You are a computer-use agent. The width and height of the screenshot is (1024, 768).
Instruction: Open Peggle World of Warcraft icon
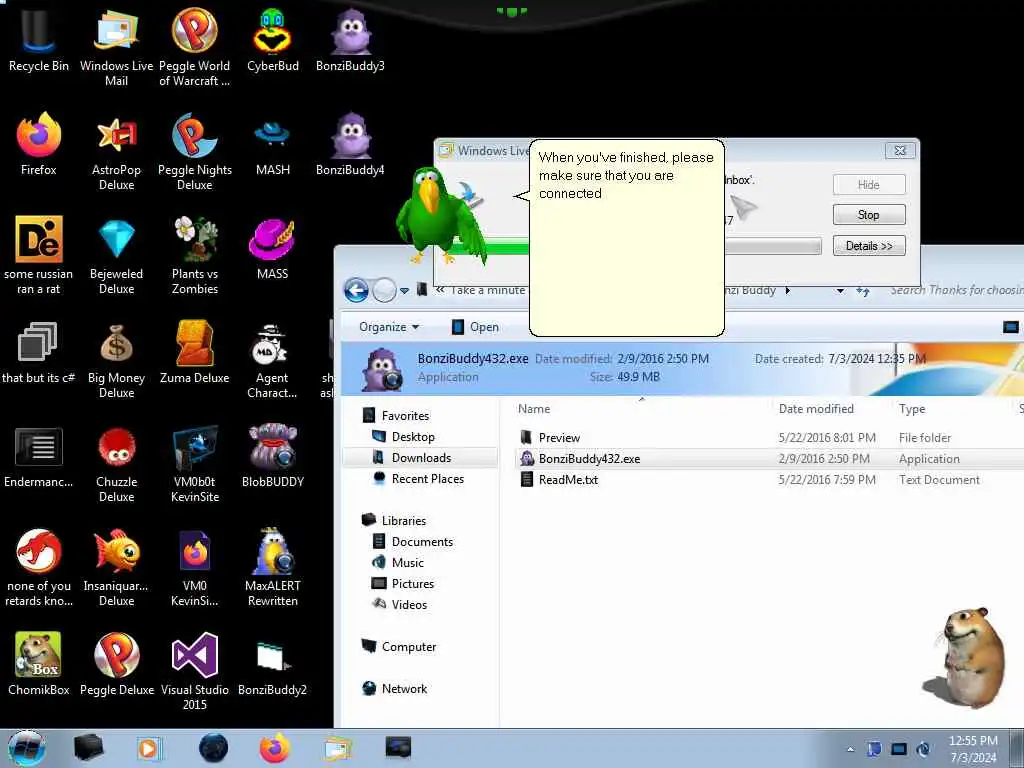click(x=195, y=47)
